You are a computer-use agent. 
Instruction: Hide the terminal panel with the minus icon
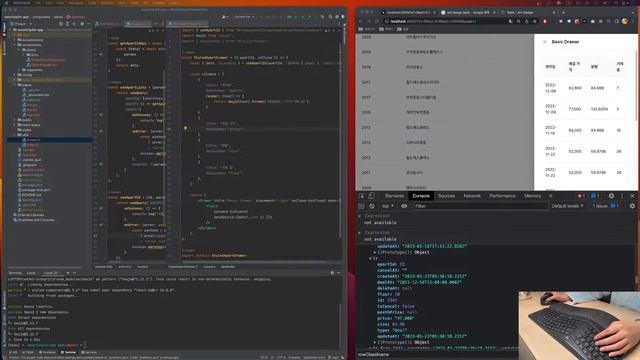(339, 273)
